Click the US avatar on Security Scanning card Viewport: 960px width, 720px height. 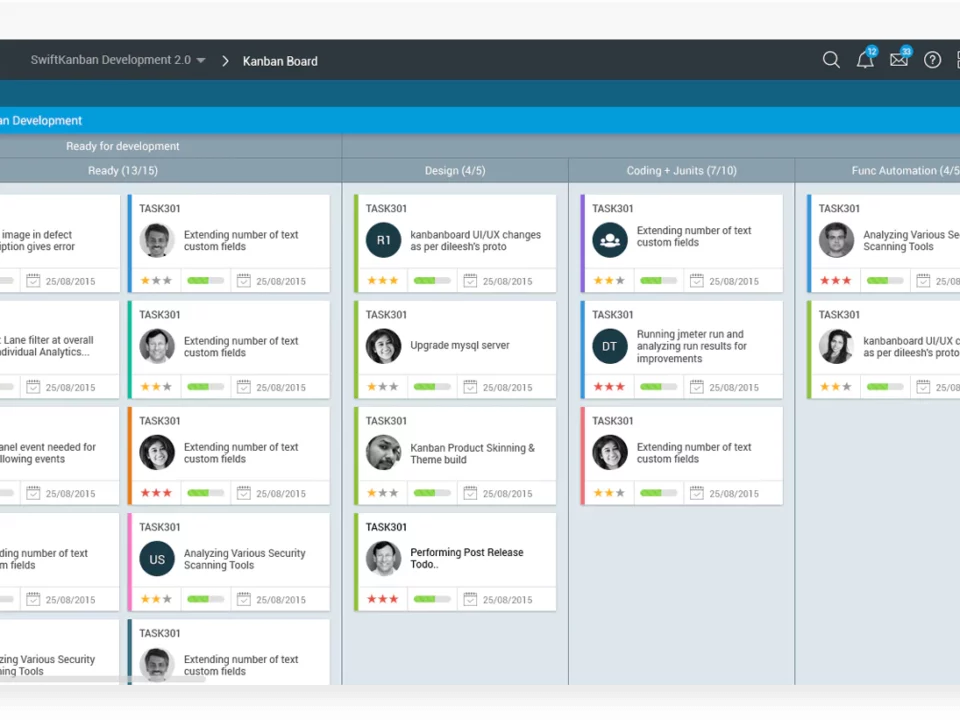pos(157,559)
